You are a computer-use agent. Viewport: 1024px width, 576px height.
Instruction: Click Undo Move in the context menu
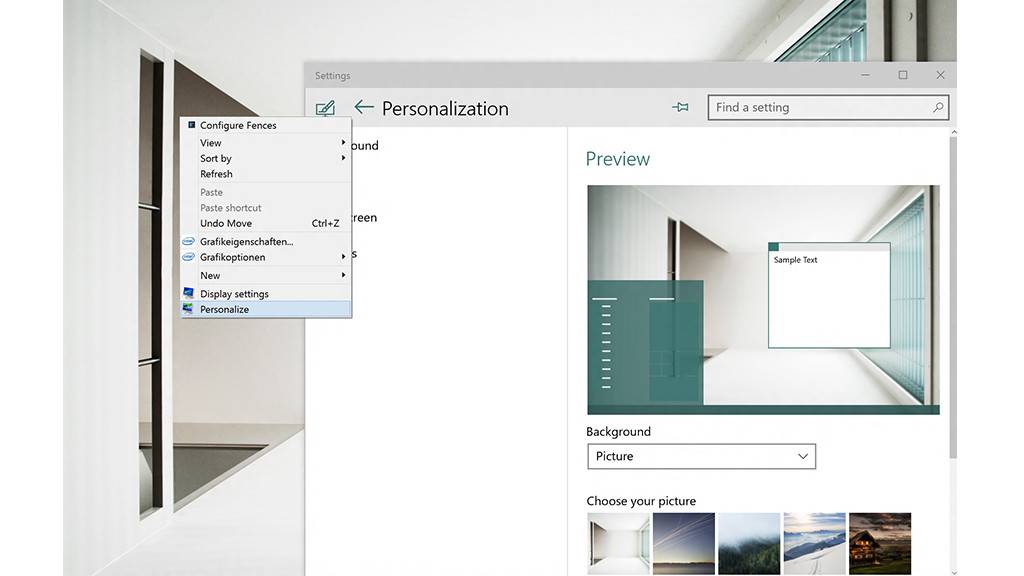pyautogui.click(x=226, y=223)
